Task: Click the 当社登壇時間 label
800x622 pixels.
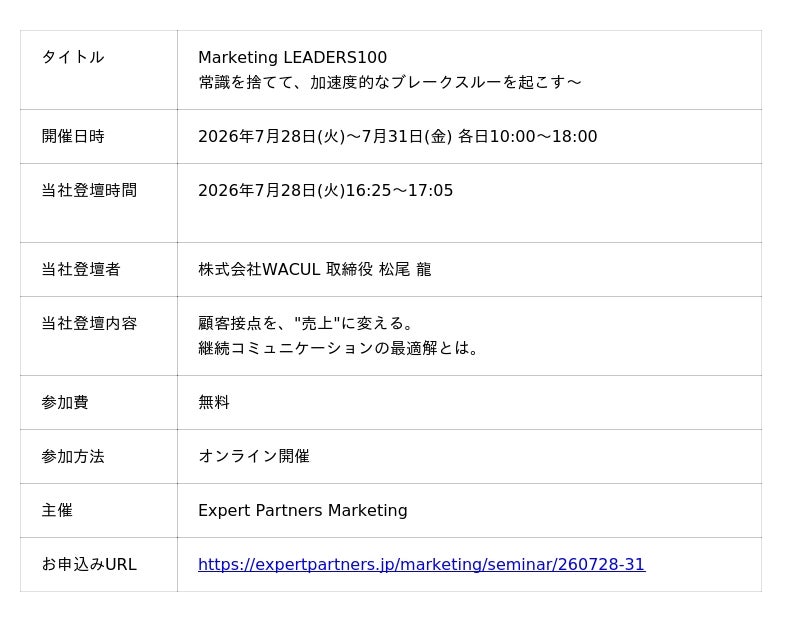Action: (89, 190)
